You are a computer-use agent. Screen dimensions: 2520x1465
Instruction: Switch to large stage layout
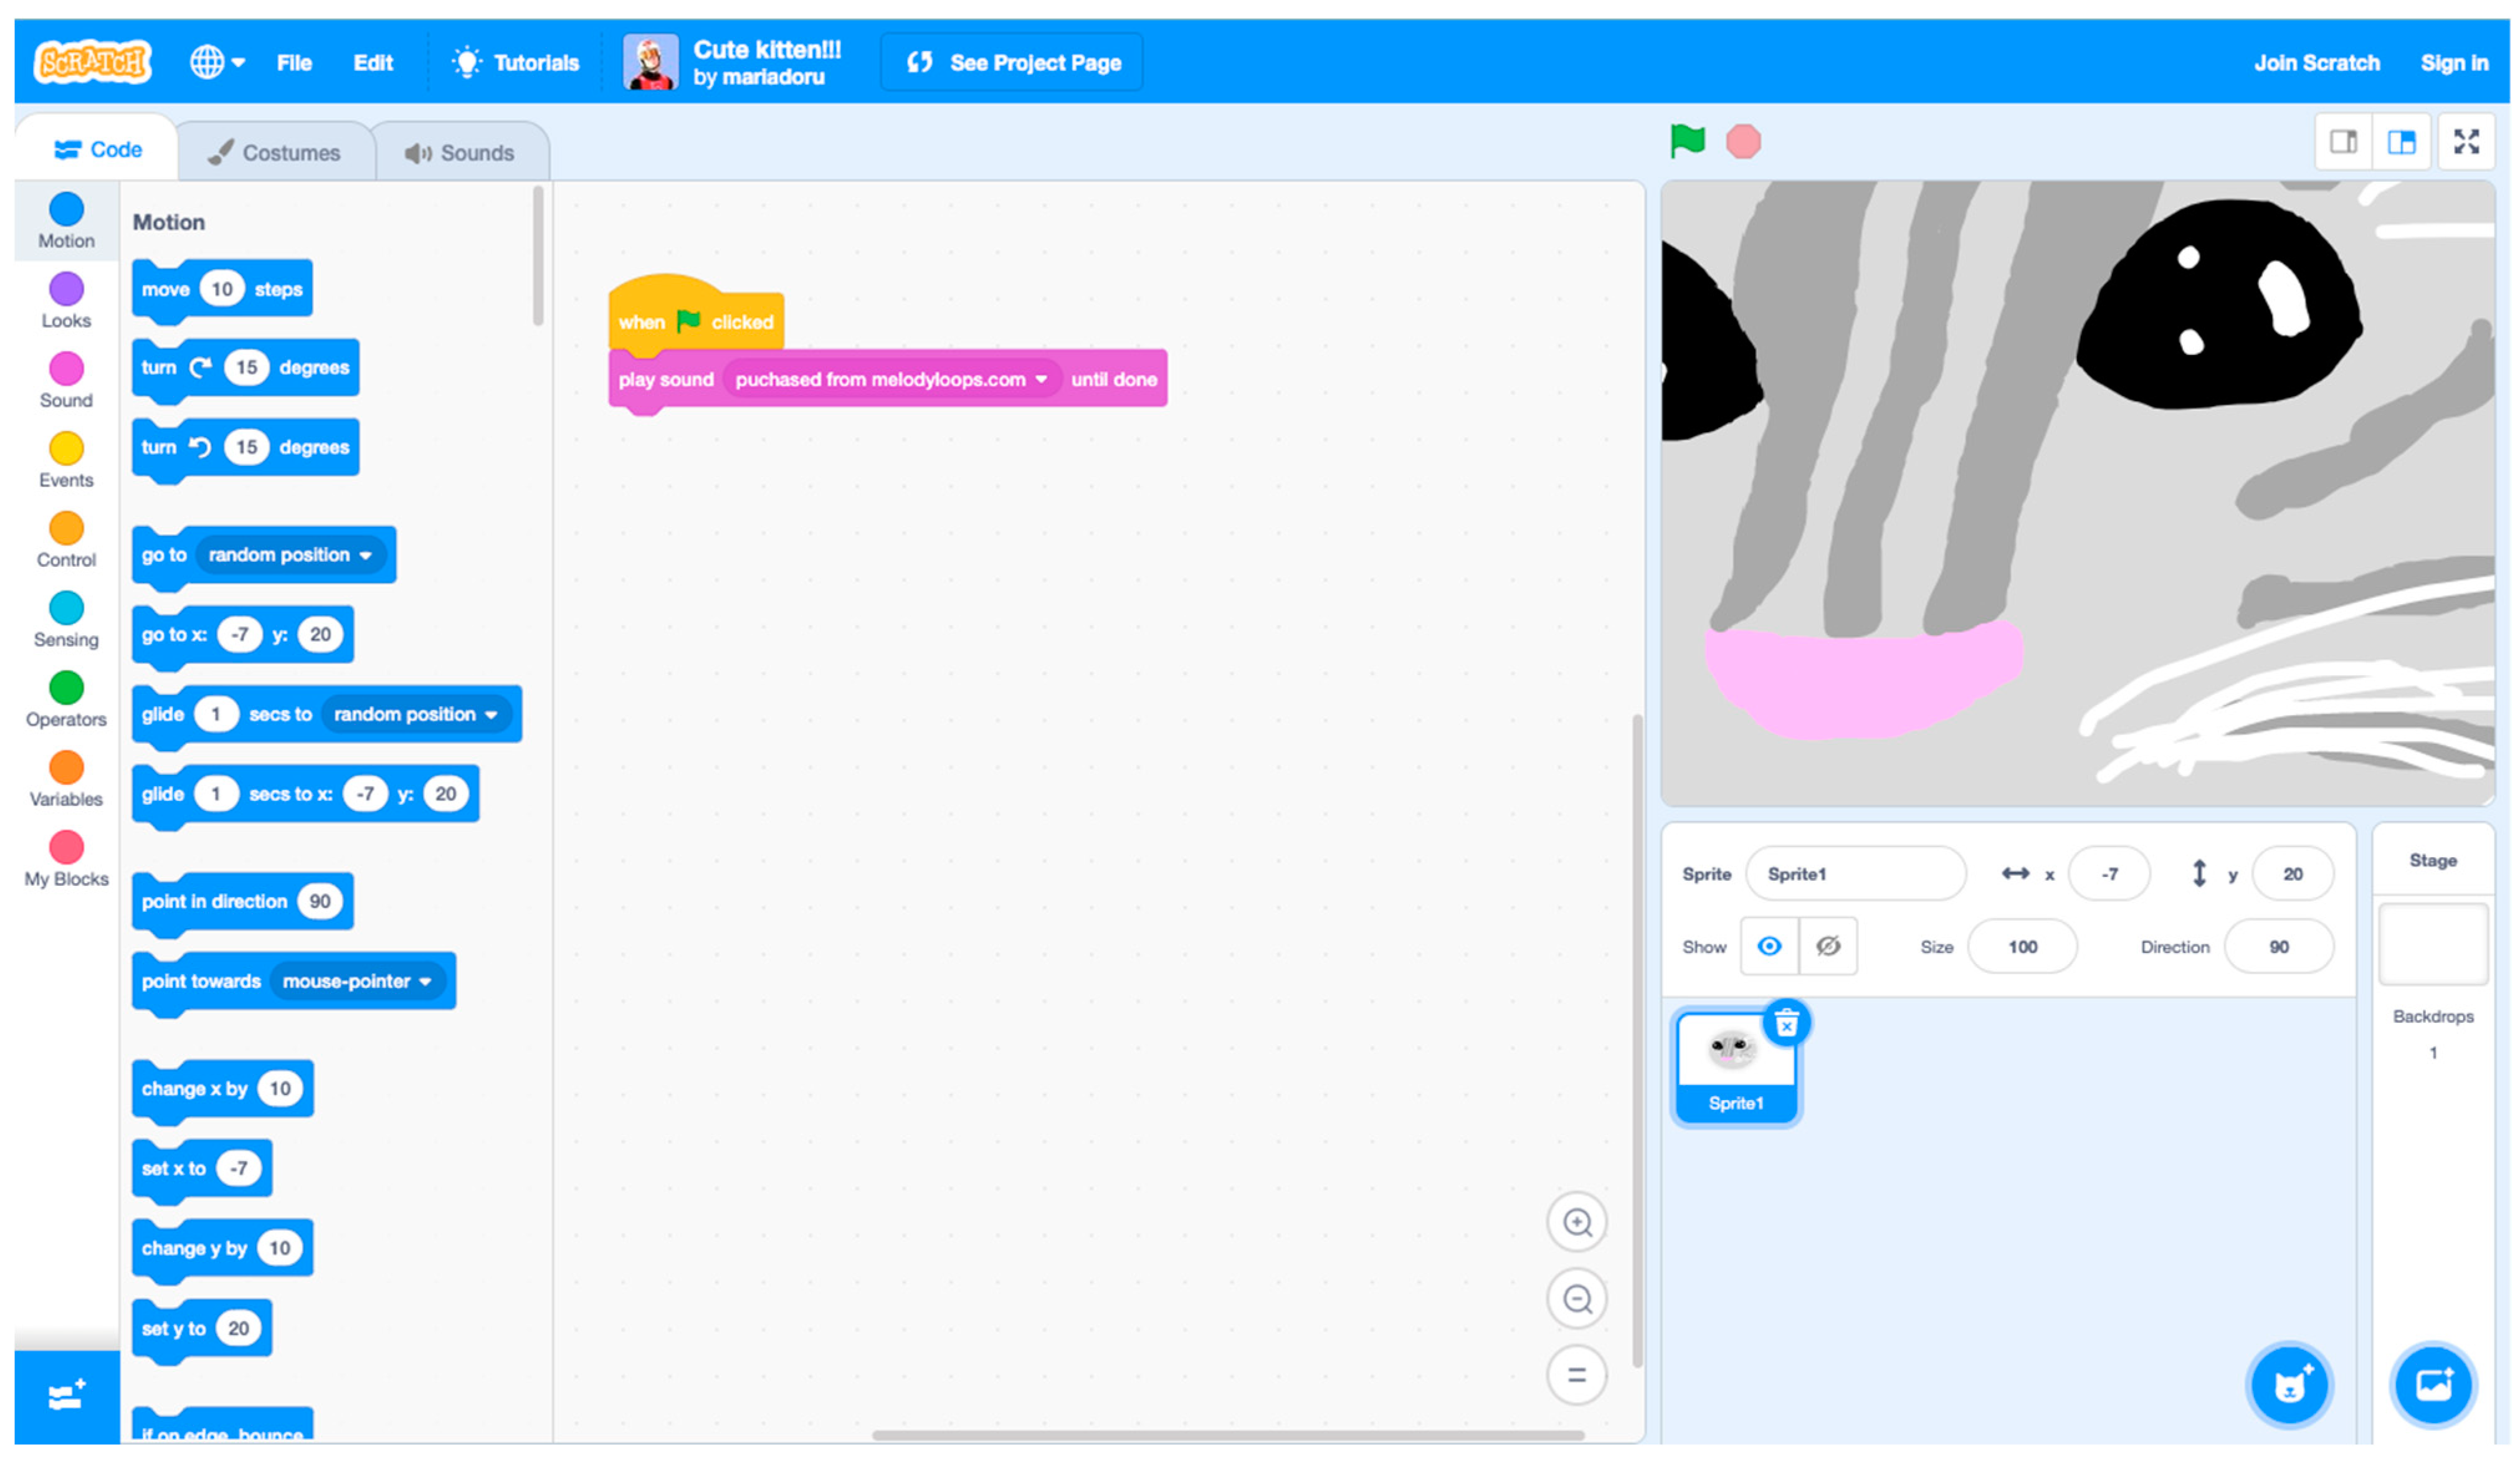tap(2401, 142)
